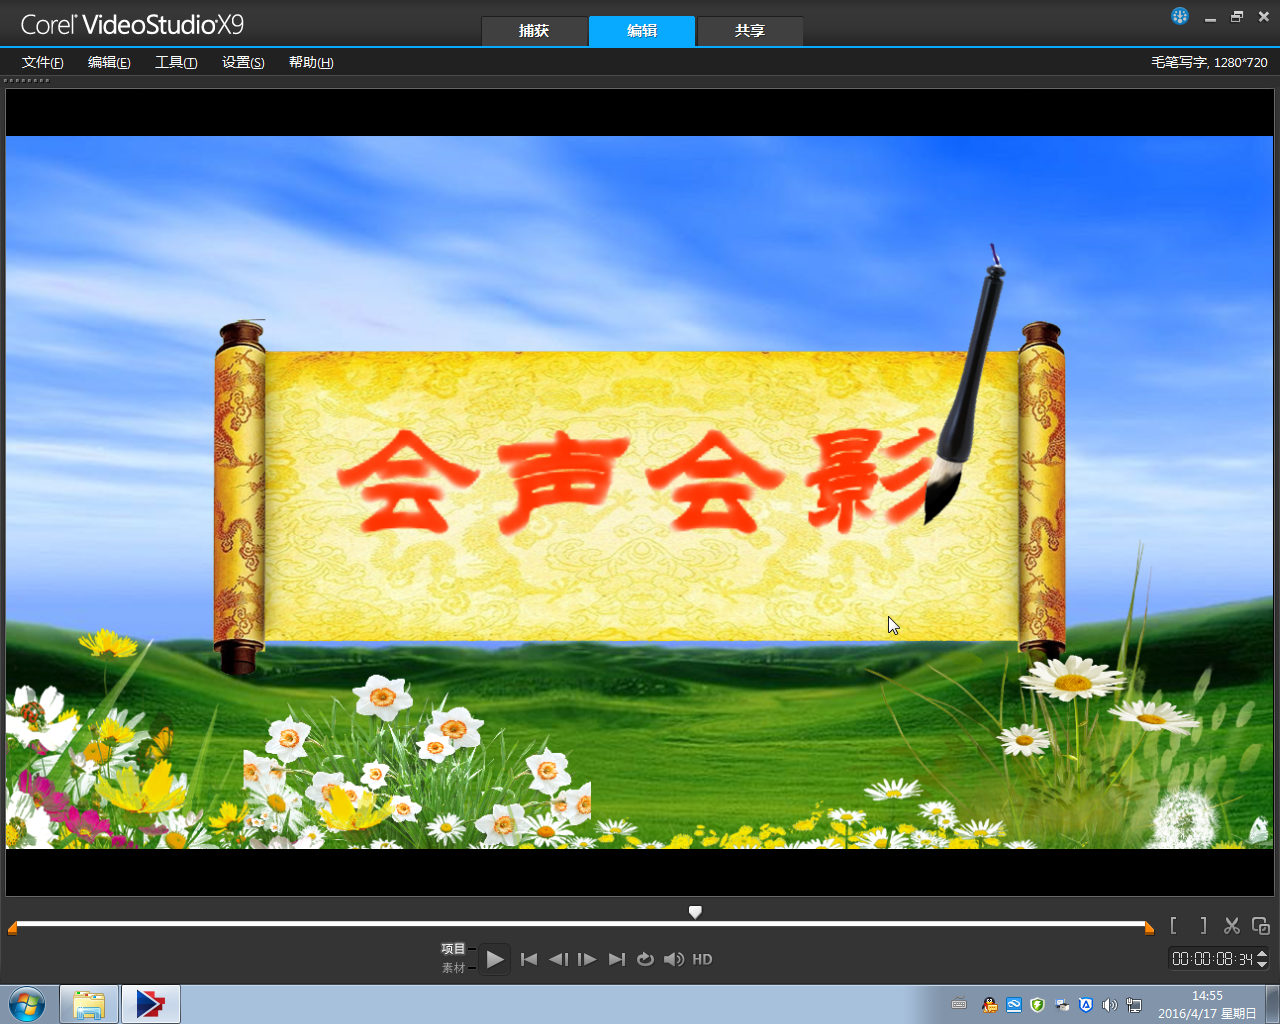Toggle HD preview mode

pyautogui.click(x=702, y=959)
